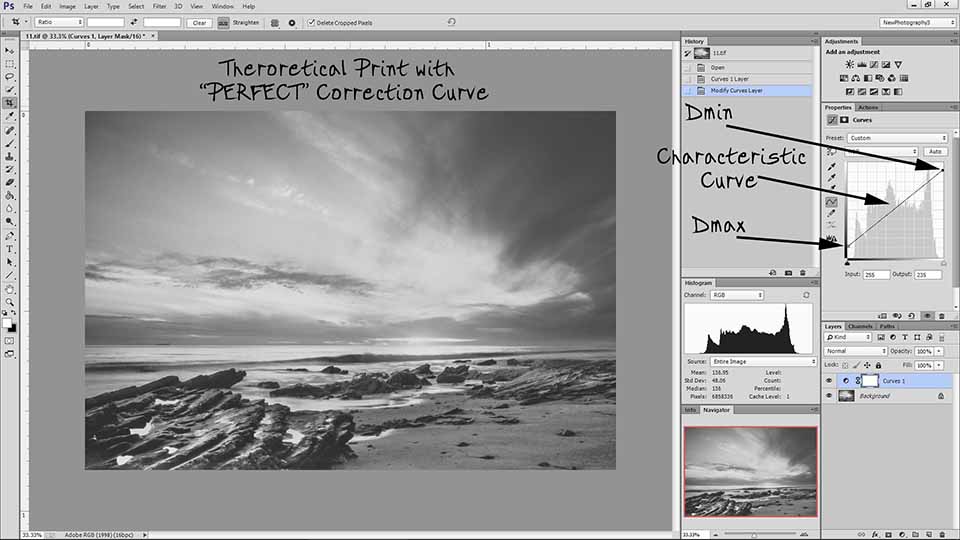Switch to the Channels tab
Screen dimensions: 960x540
click(859, 326)
